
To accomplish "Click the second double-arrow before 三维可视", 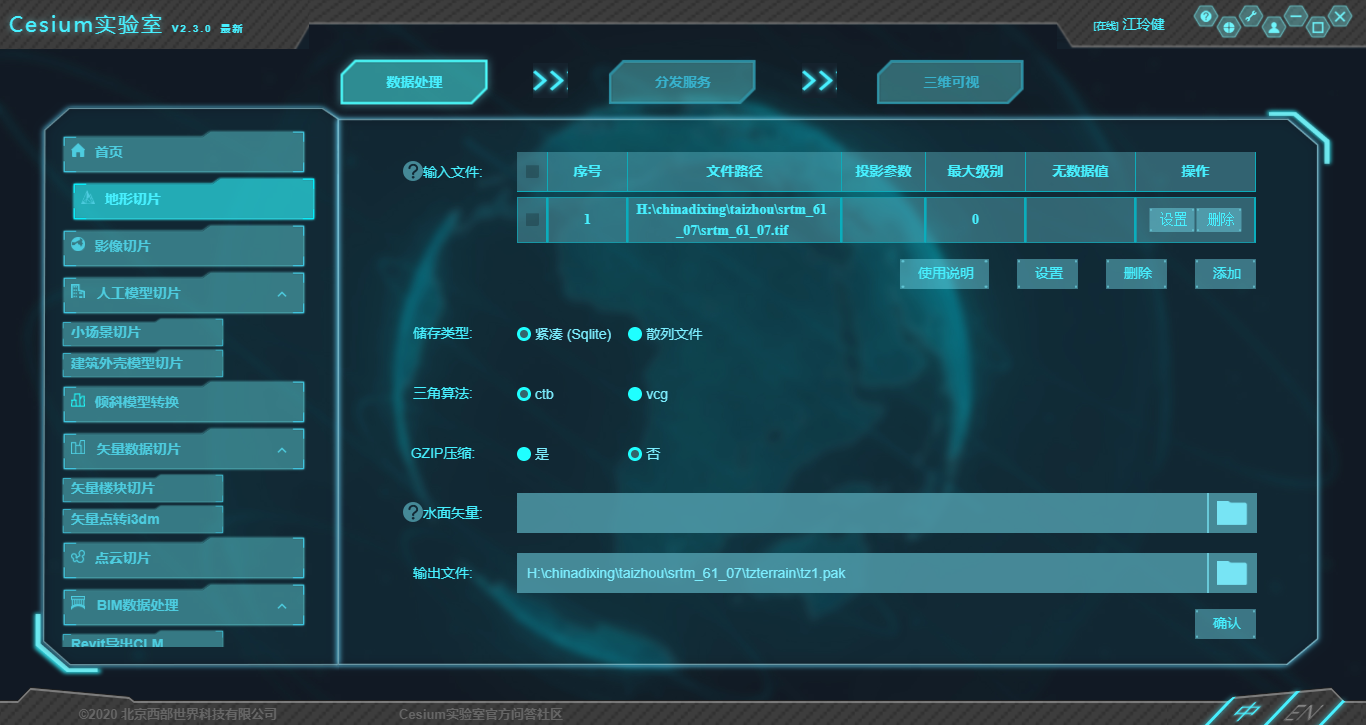I will point(818,81).
